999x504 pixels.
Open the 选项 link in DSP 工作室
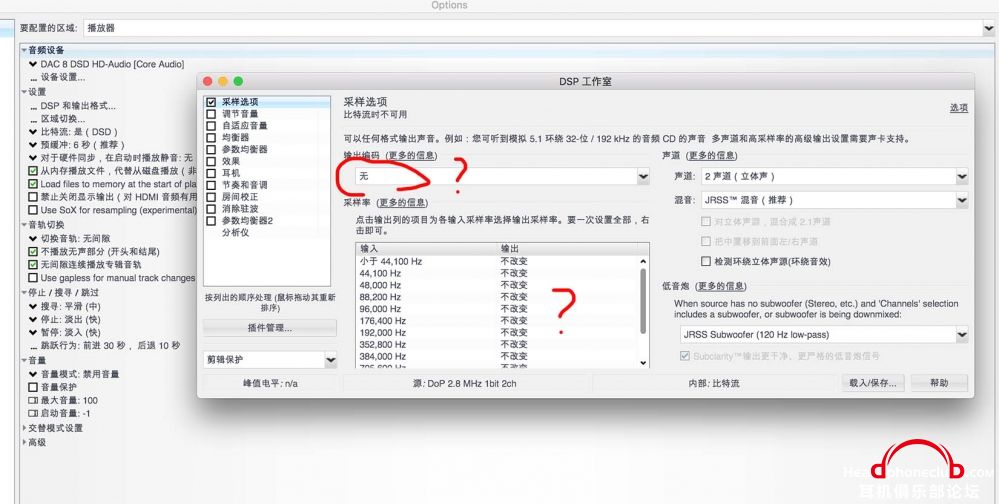(x=959, y=108)
